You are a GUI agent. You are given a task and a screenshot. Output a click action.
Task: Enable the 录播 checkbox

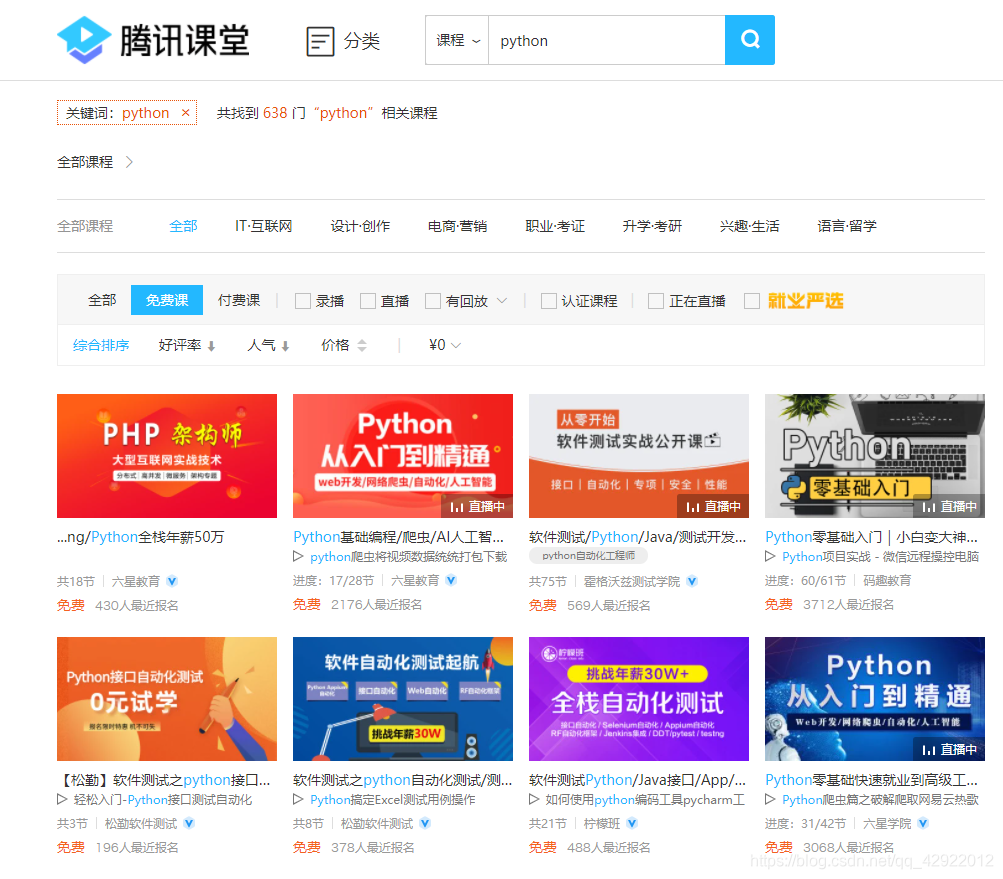[x=302, y=300]
